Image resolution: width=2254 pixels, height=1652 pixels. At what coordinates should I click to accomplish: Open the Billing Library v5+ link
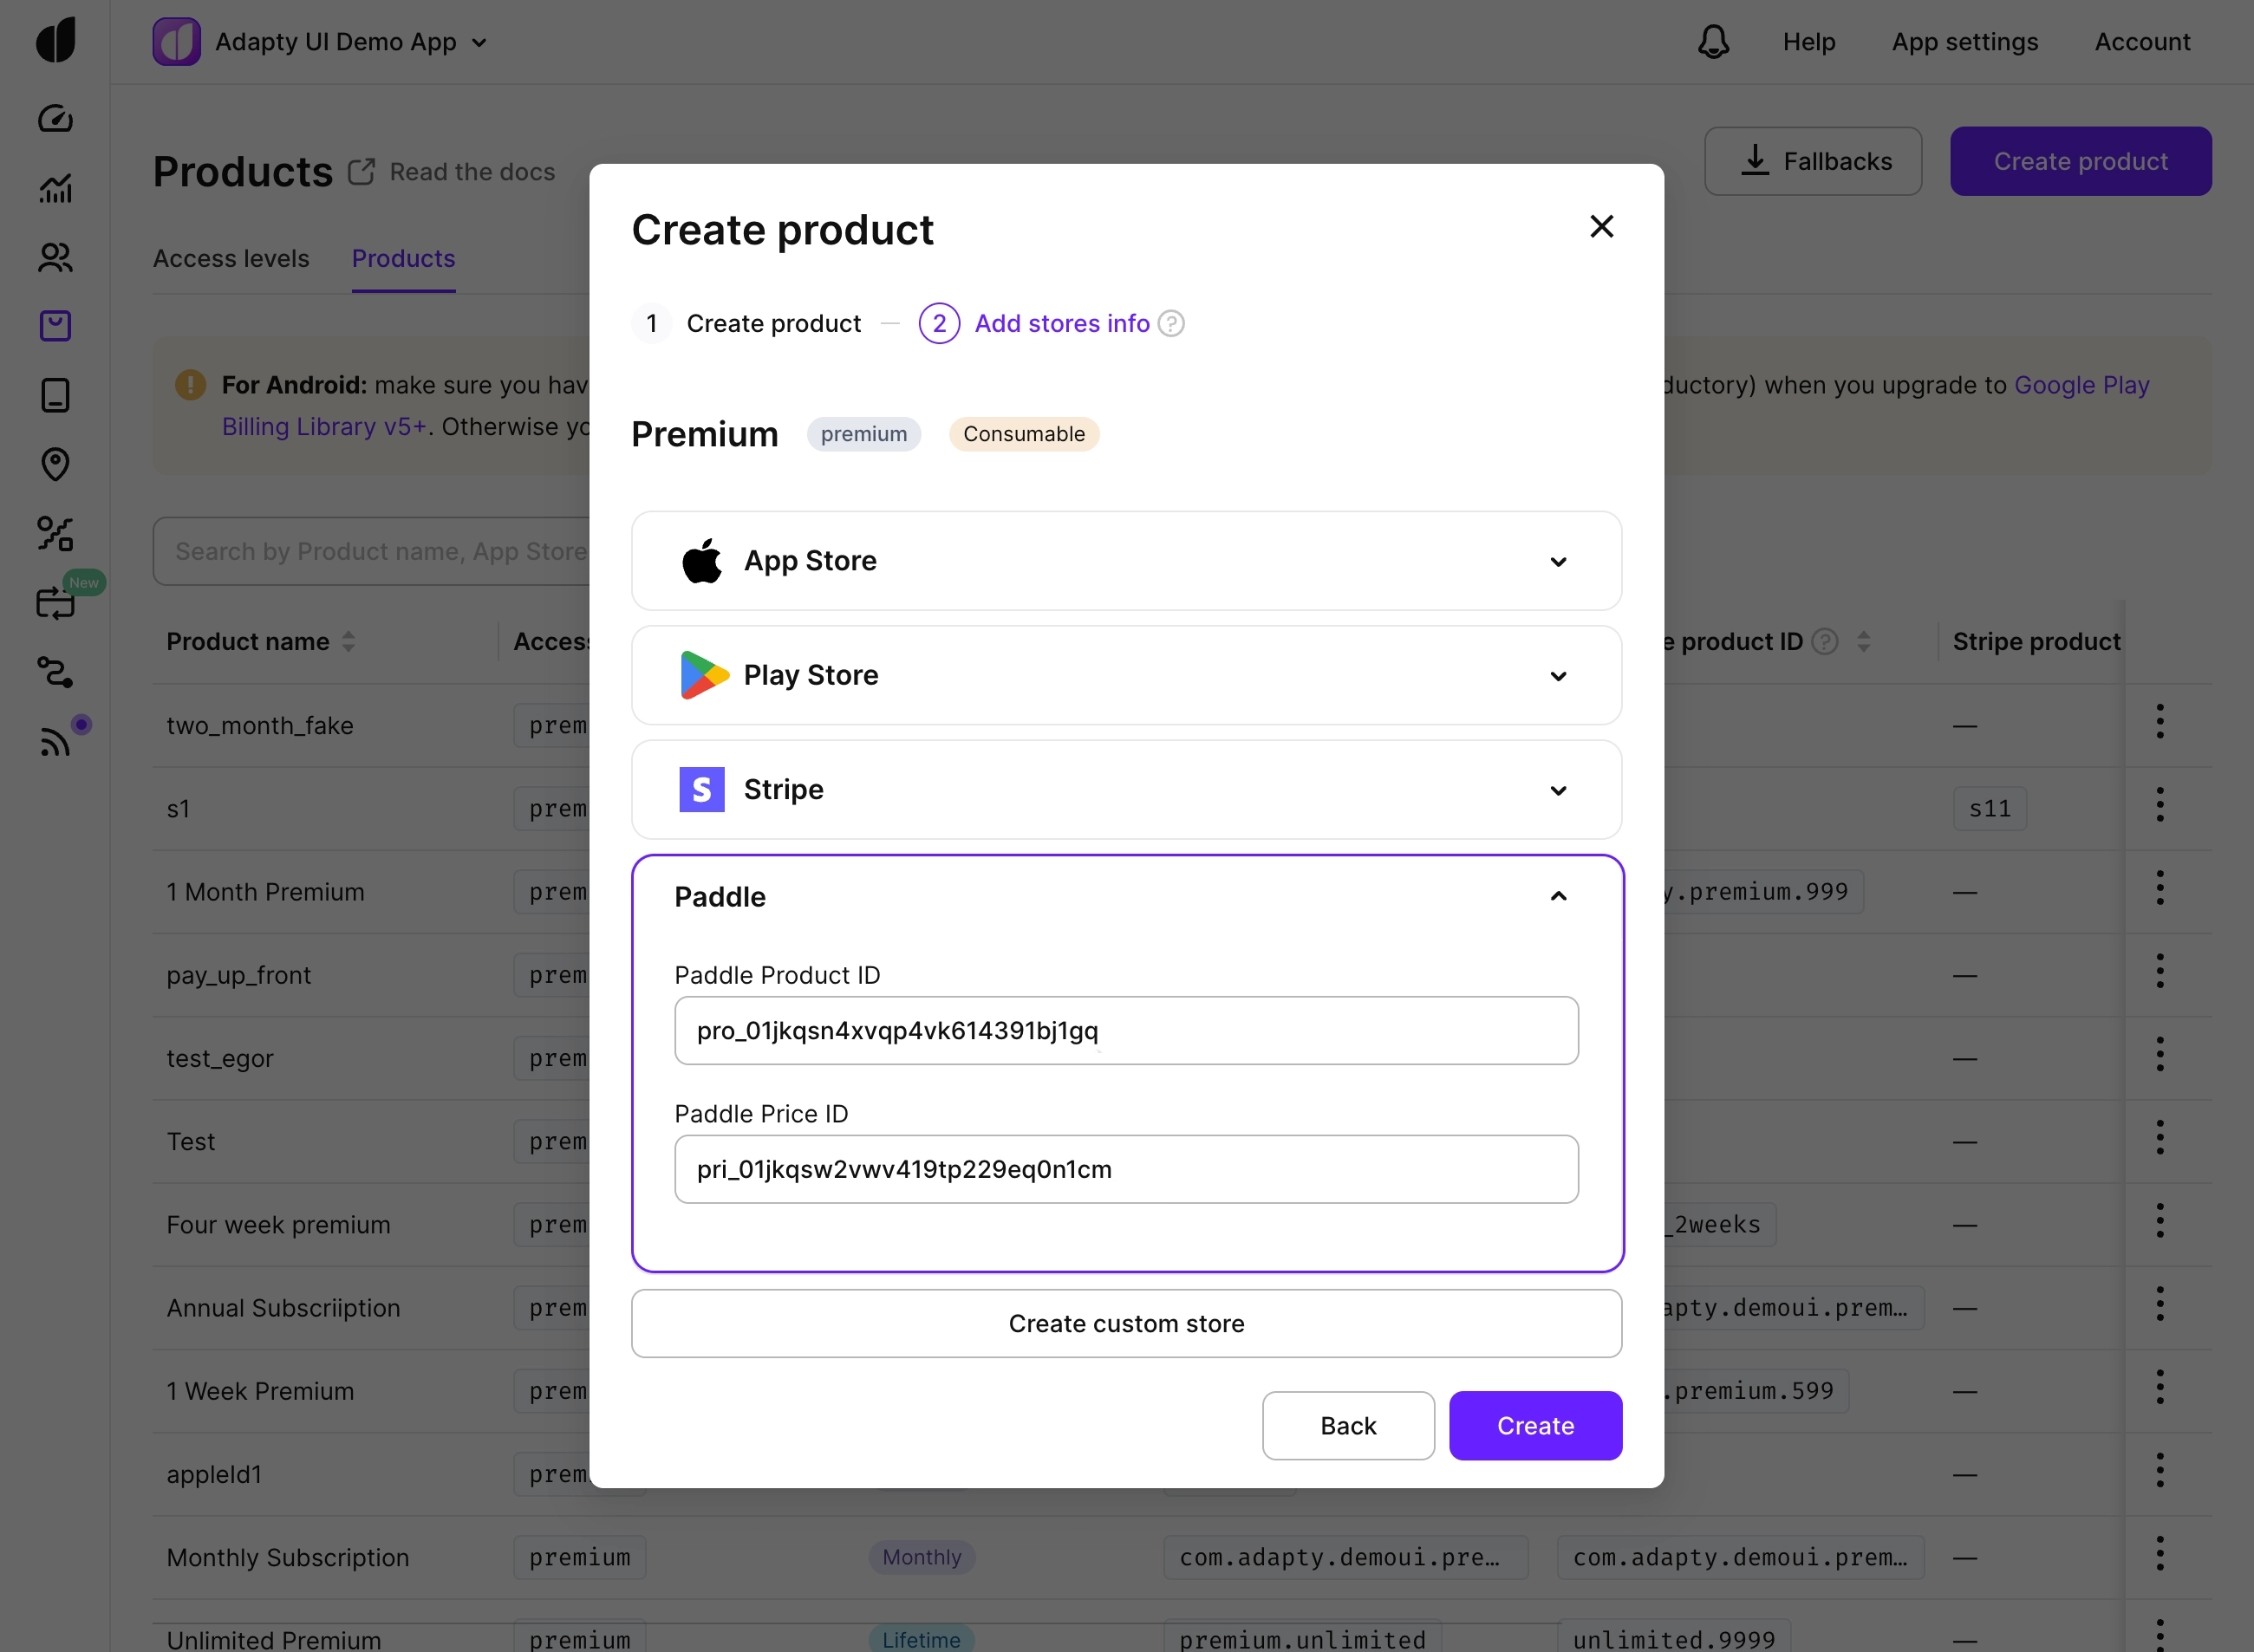[323, 426]
